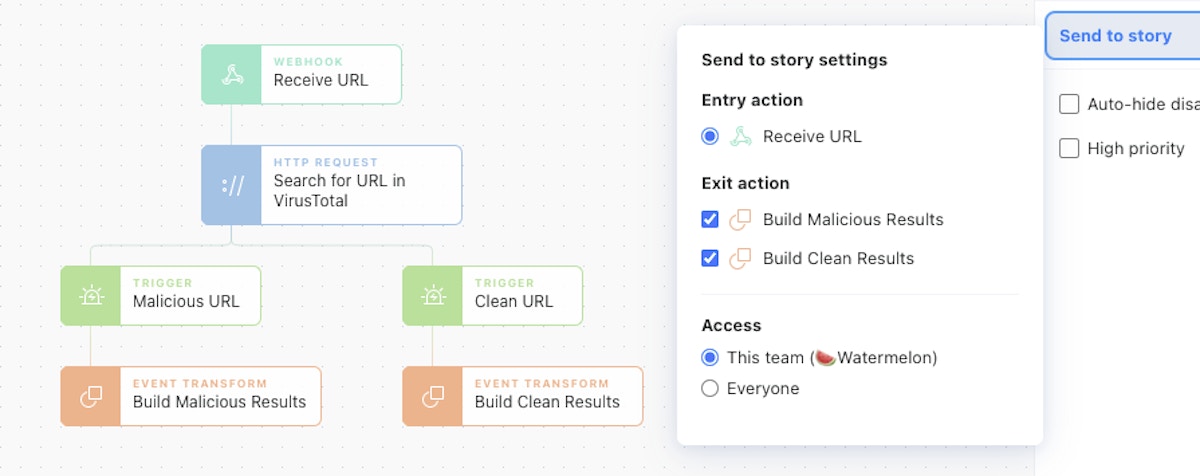
Task: Enable the High priority checkbox
Action: (1069, 148)
